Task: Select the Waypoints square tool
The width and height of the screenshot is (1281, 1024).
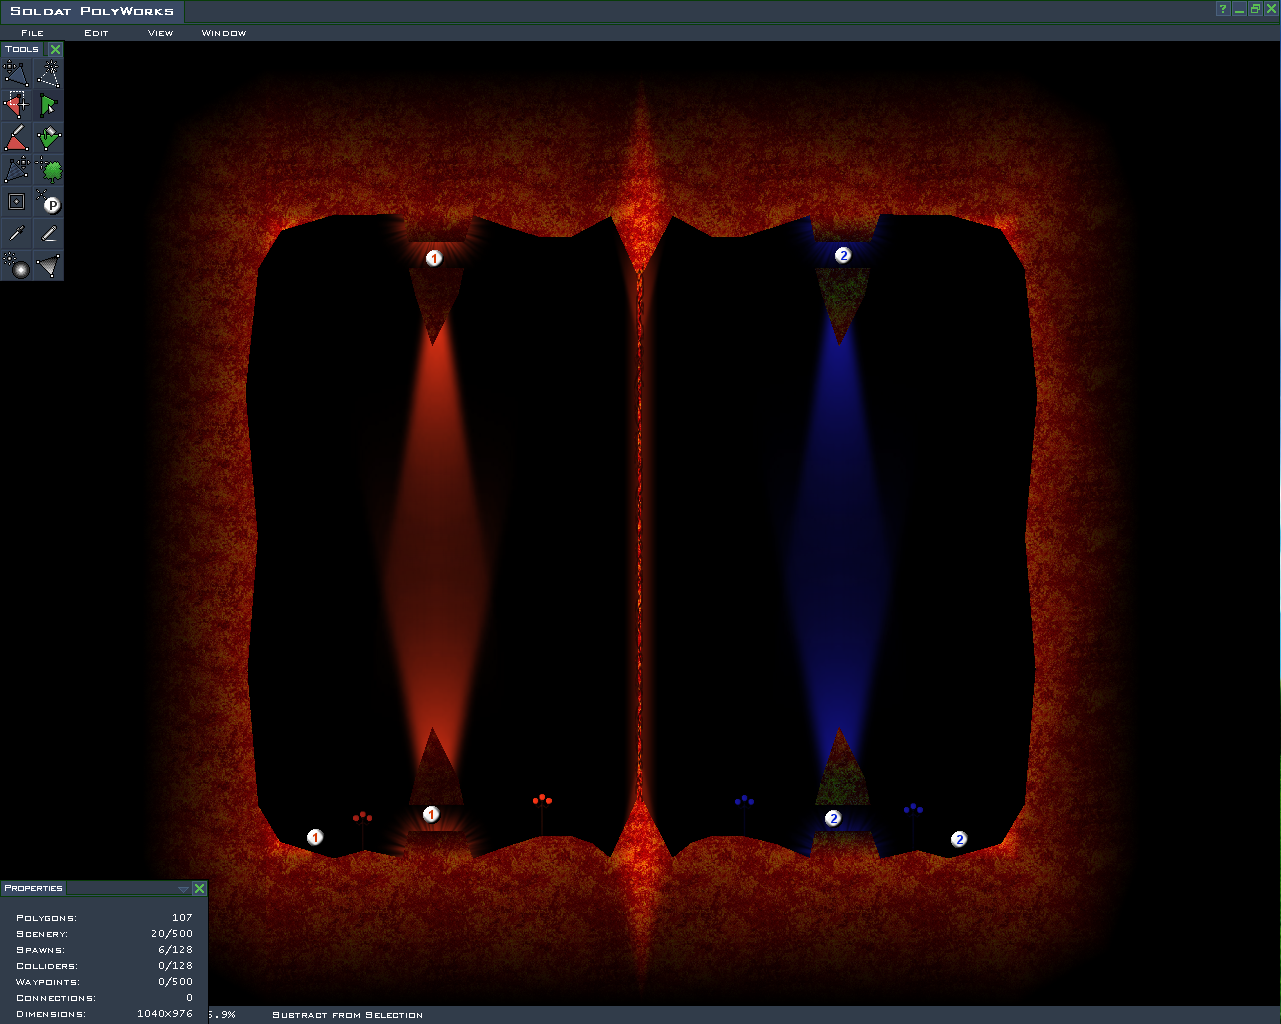Action: click(x=16, y=202)
